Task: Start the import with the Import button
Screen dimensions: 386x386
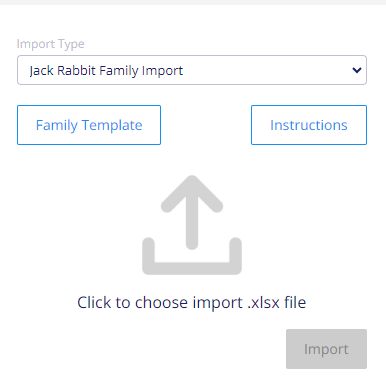Action: 326,349
